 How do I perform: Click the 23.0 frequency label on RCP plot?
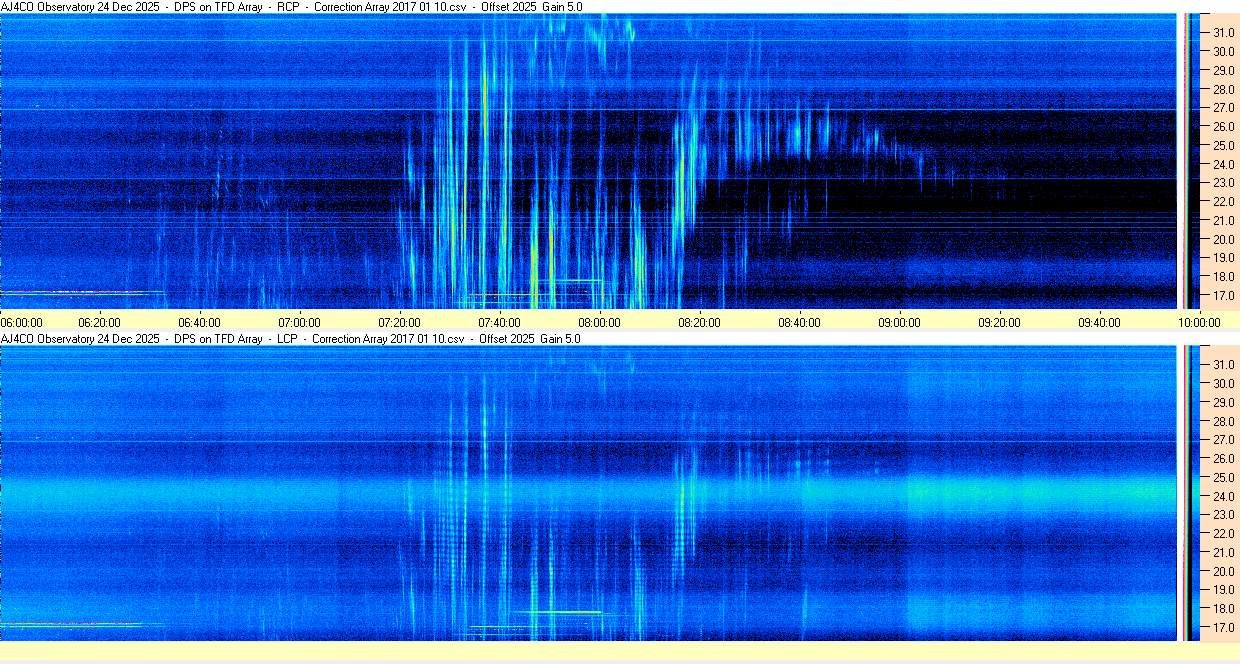pyautogui.click(x=1224, y=183)
